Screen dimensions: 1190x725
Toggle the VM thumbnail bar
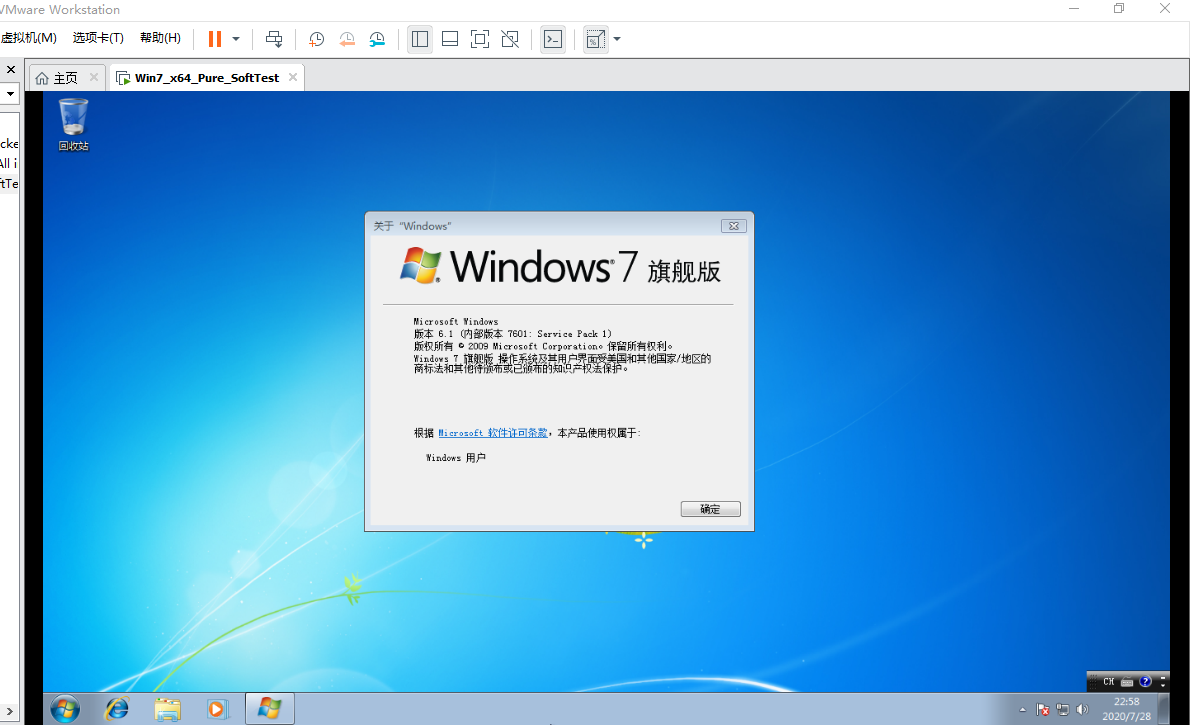[449, 39]
